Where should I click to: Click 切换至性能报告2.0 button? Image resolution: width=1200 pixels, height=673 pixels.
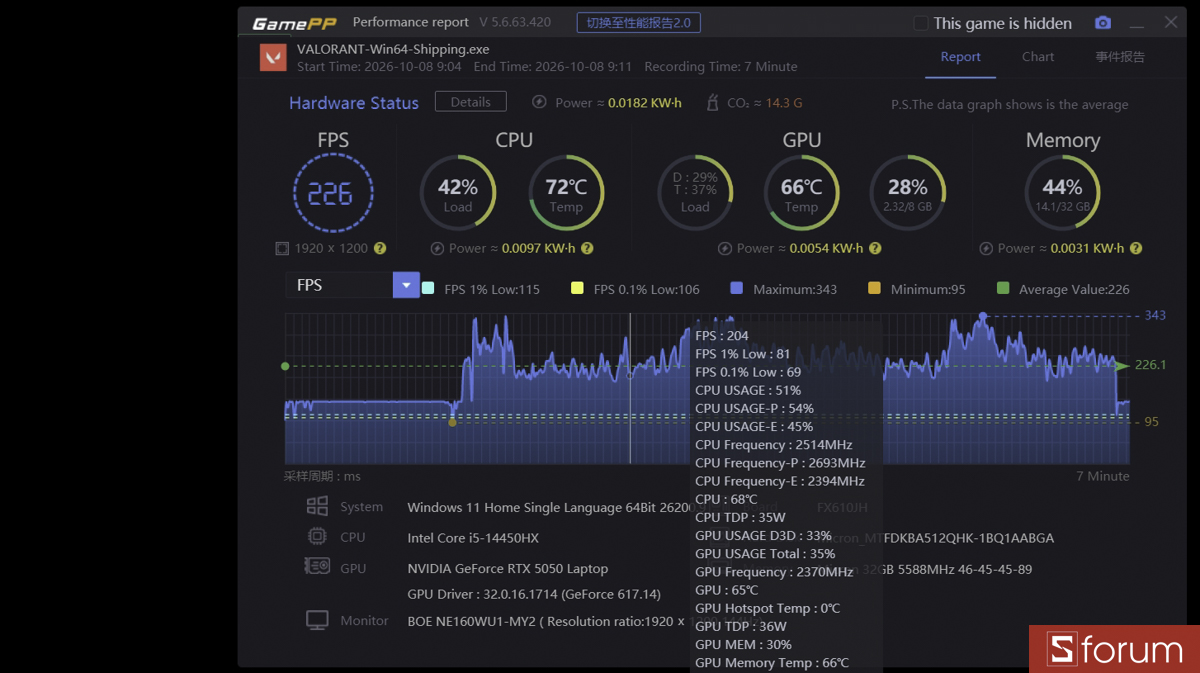click(x=639, y=23)
